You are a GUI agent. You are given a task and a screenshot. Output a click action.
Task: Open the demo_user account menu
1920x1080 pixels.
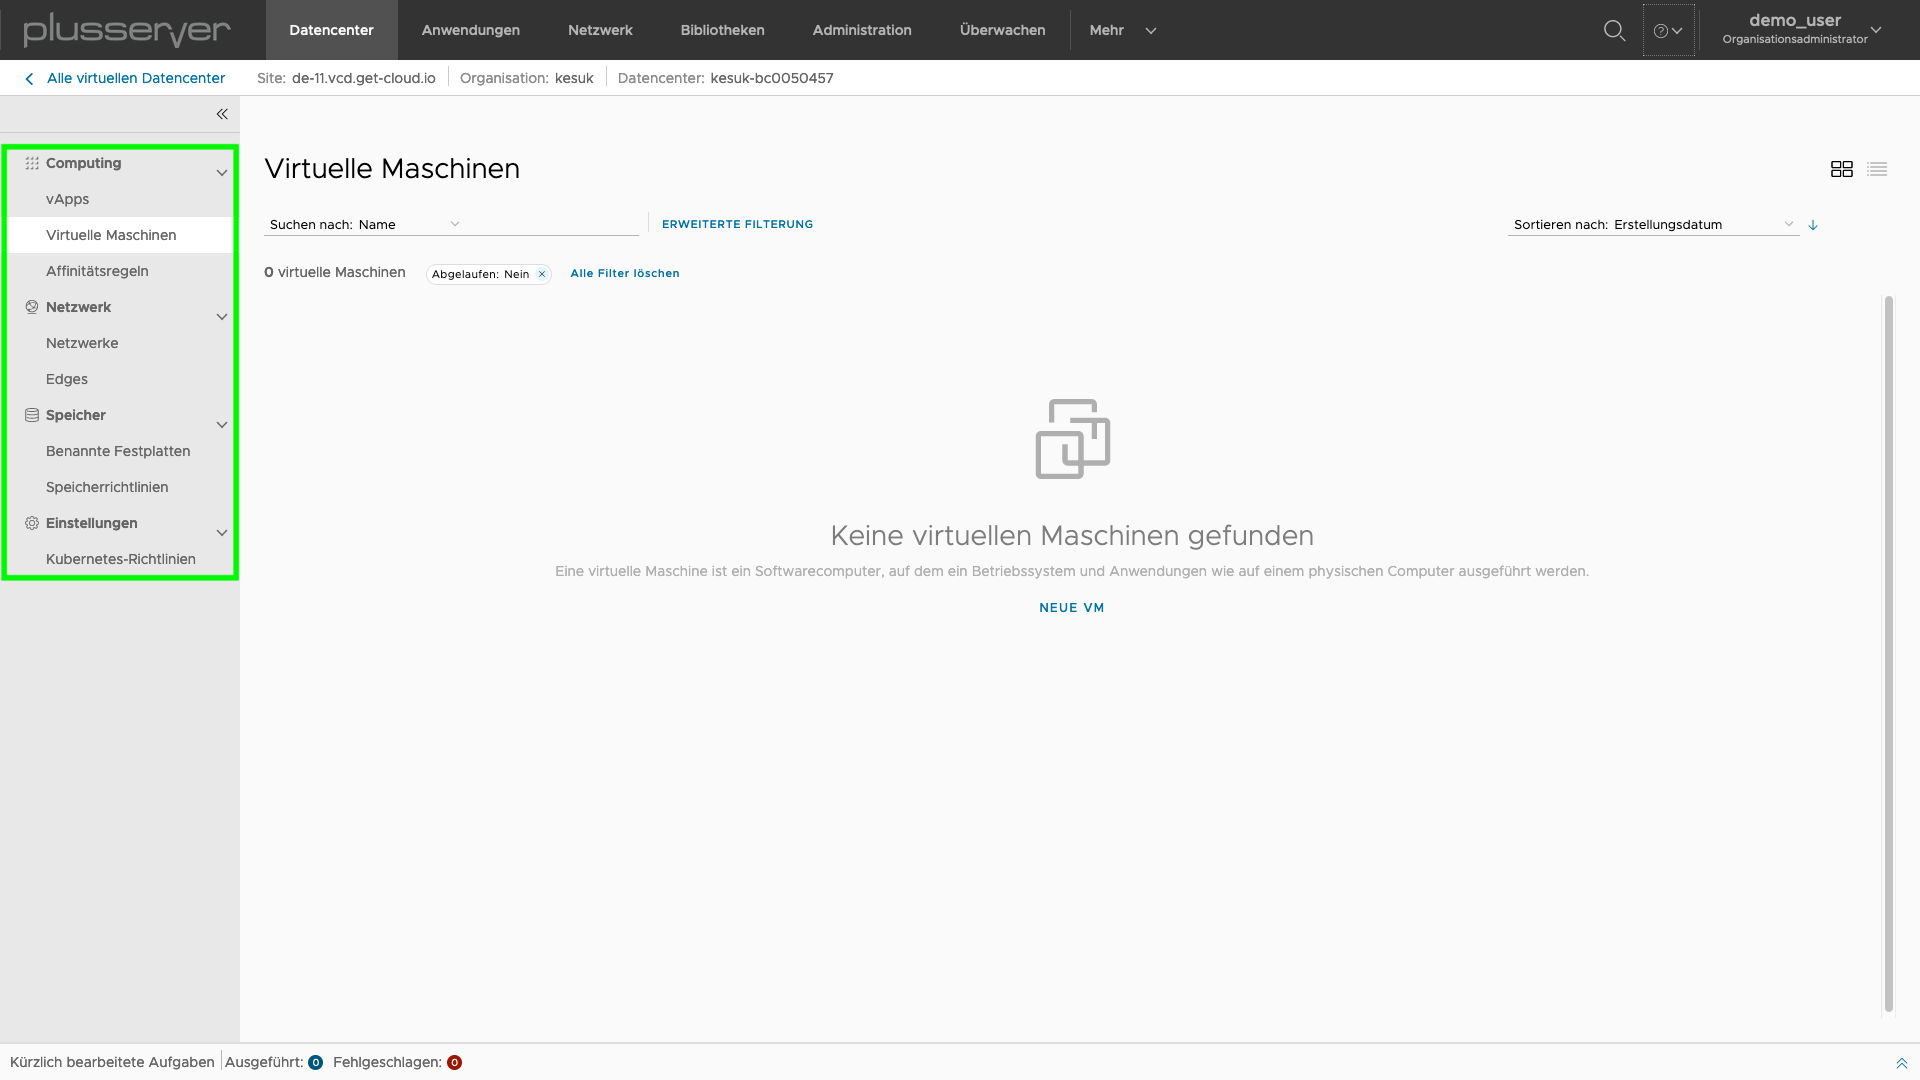(1801, 30)
